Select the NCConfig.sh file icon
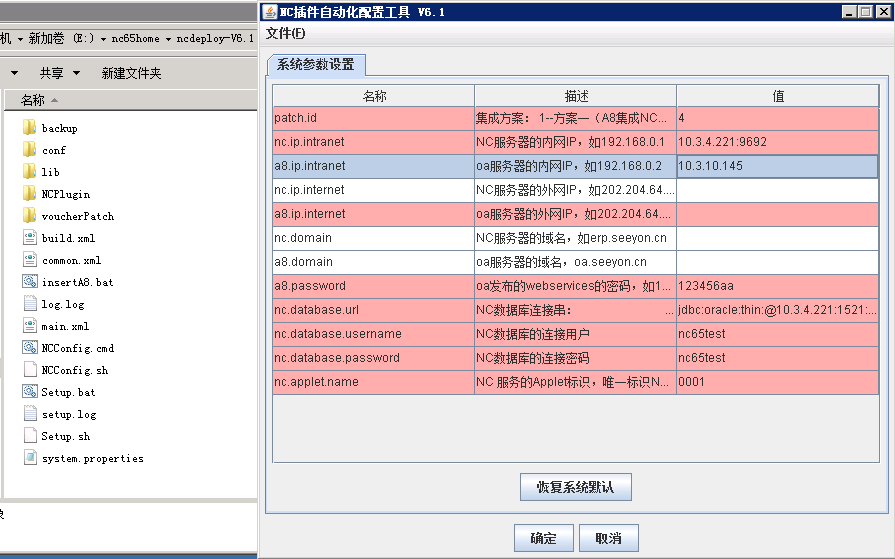Screen dimensions: 895x559 (30, 369)
